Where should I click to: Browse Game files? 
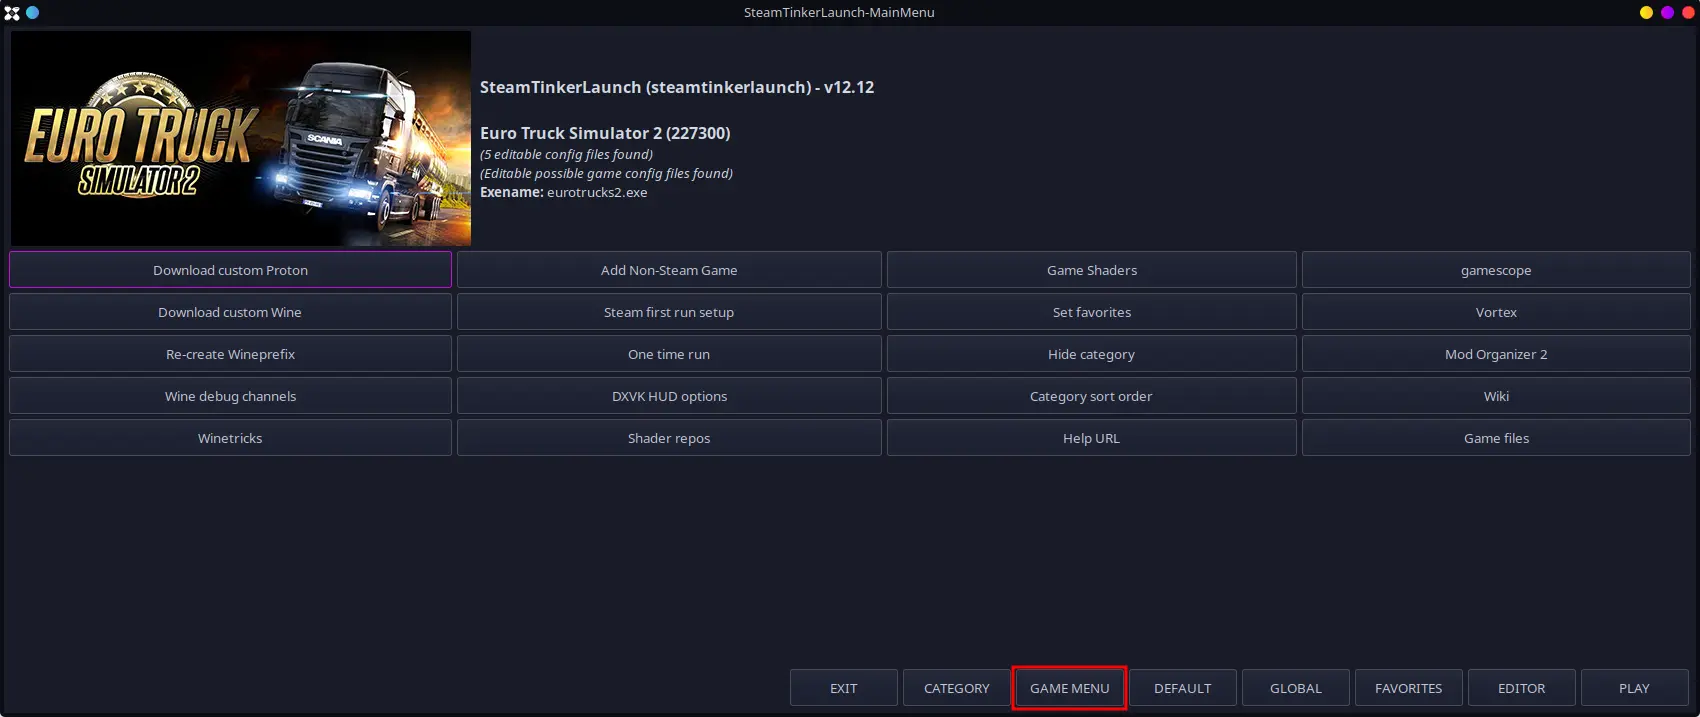pos(1496,438)
